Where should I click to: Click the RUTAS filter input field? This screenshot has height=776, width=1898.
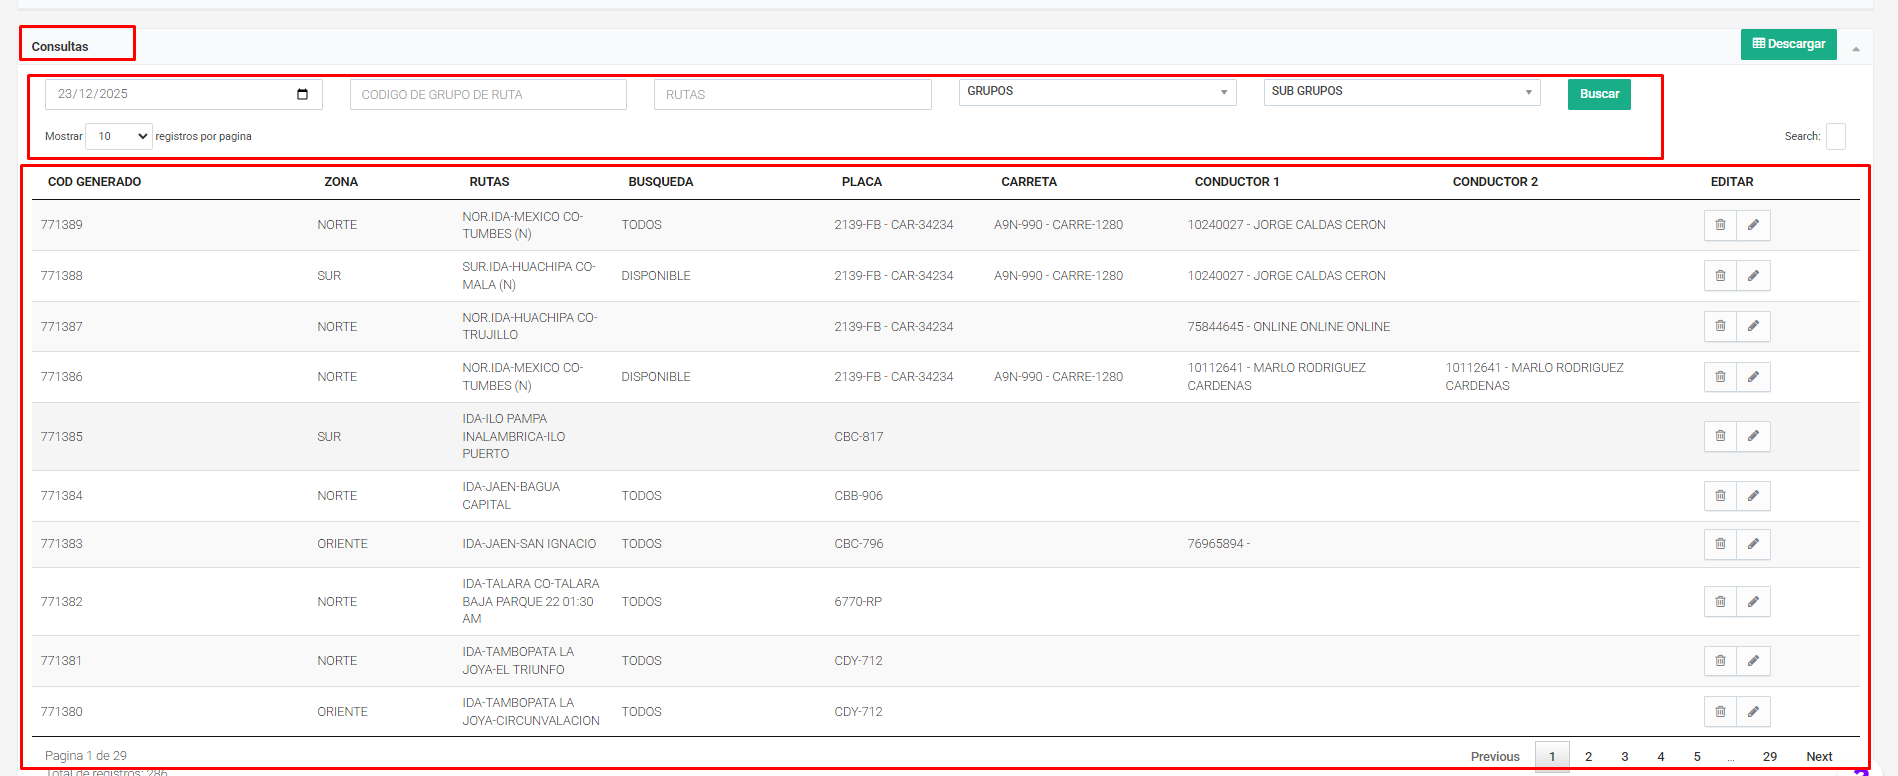pyautogui.click(x=792, y=95)
